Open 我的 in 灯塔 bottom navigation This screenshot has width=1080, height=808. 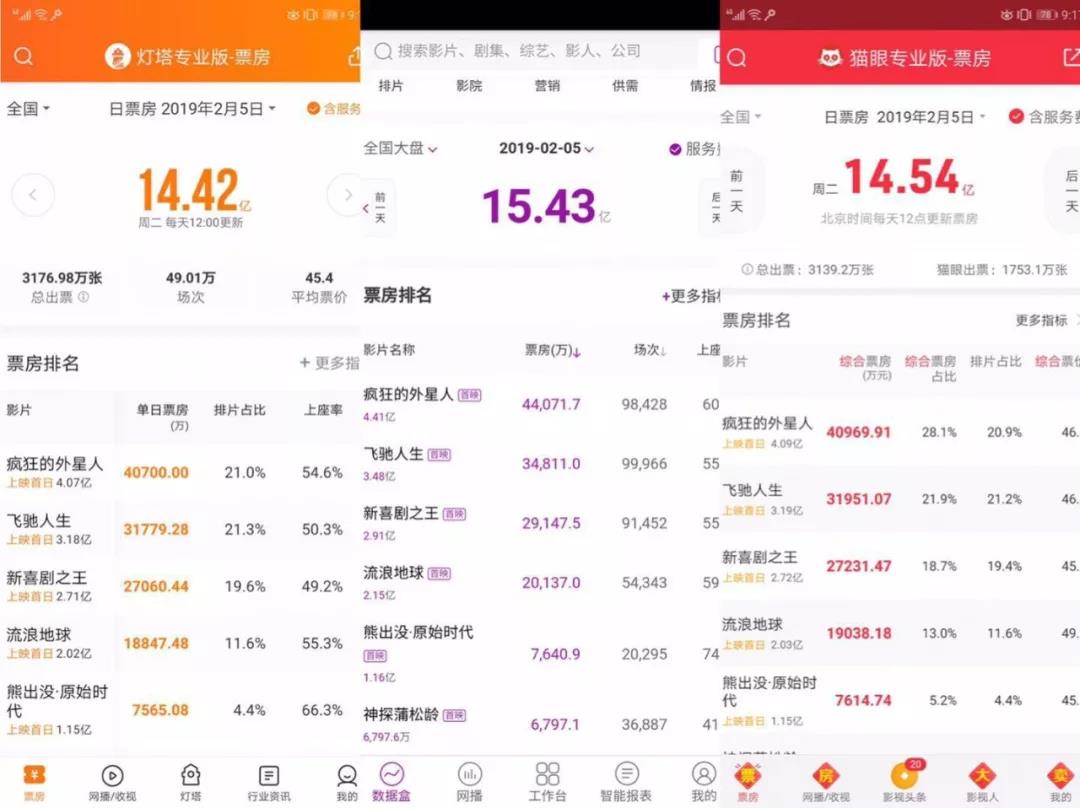tap(346, 783)
